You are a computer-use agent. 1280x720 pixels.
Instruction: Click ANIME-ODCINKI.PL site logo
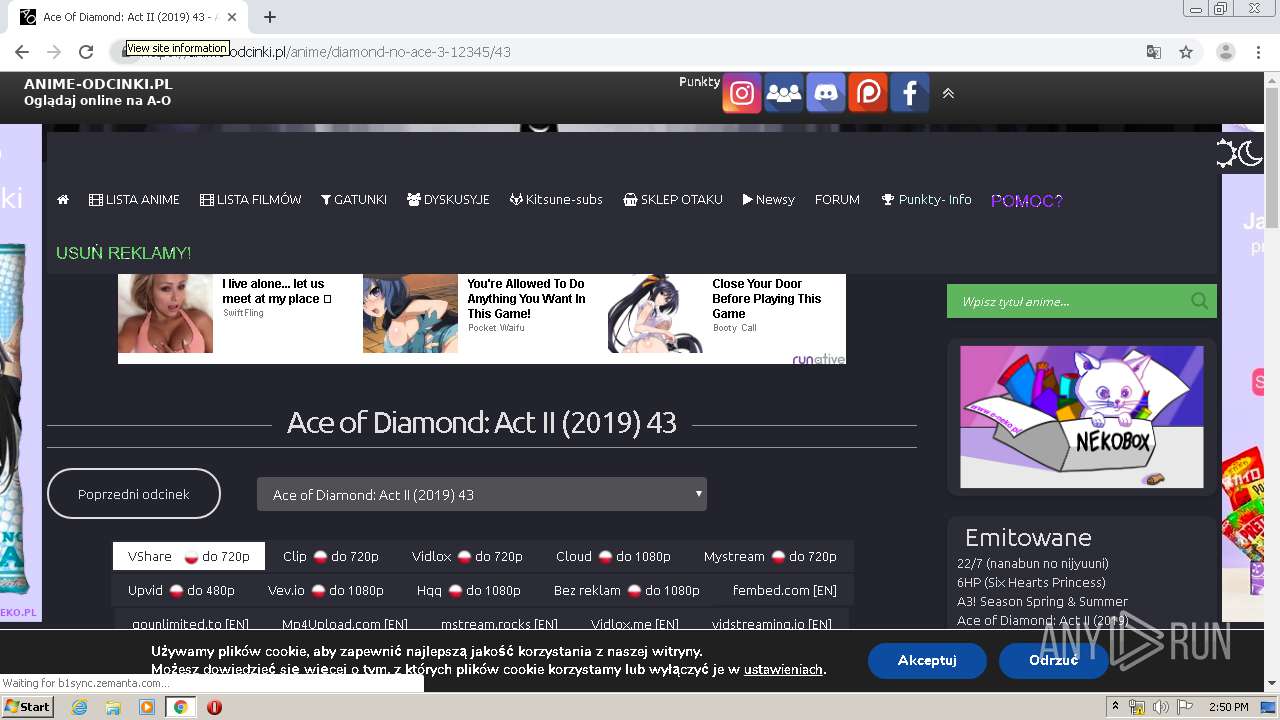[98, 85]
